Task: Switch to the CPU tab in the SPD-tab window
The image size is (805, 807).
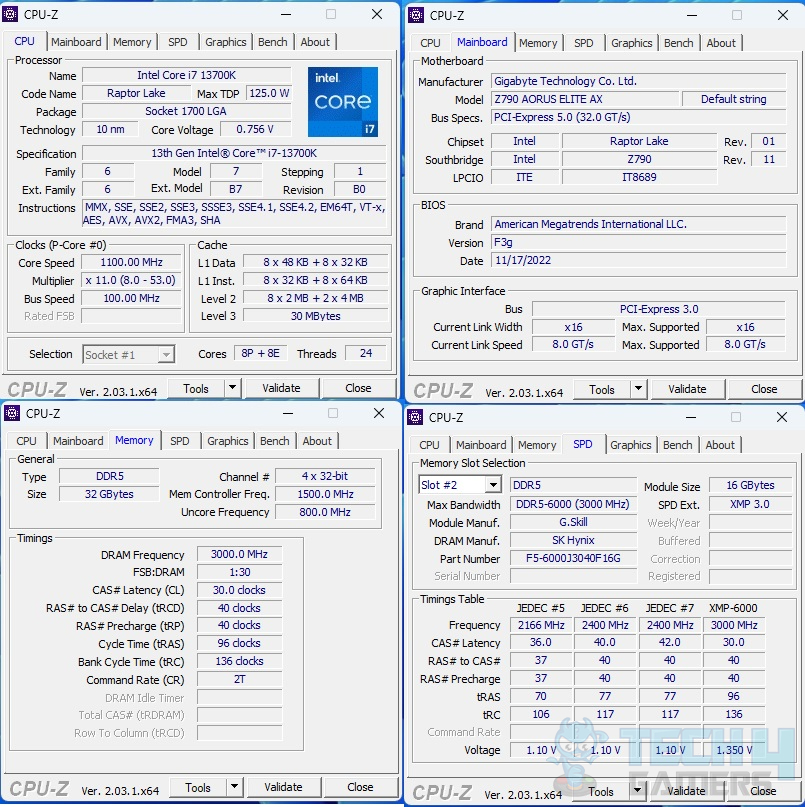Action: [x=429, y=445]
